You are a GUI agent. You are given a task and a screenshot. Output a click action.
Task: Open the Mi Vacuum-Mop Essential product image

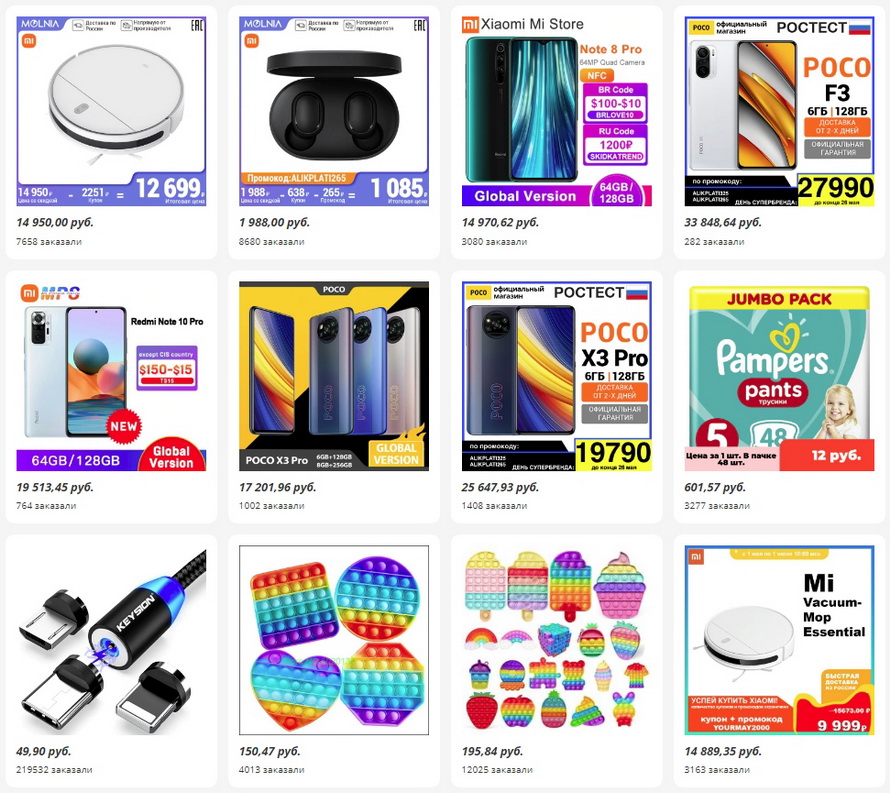pos(779,640)
